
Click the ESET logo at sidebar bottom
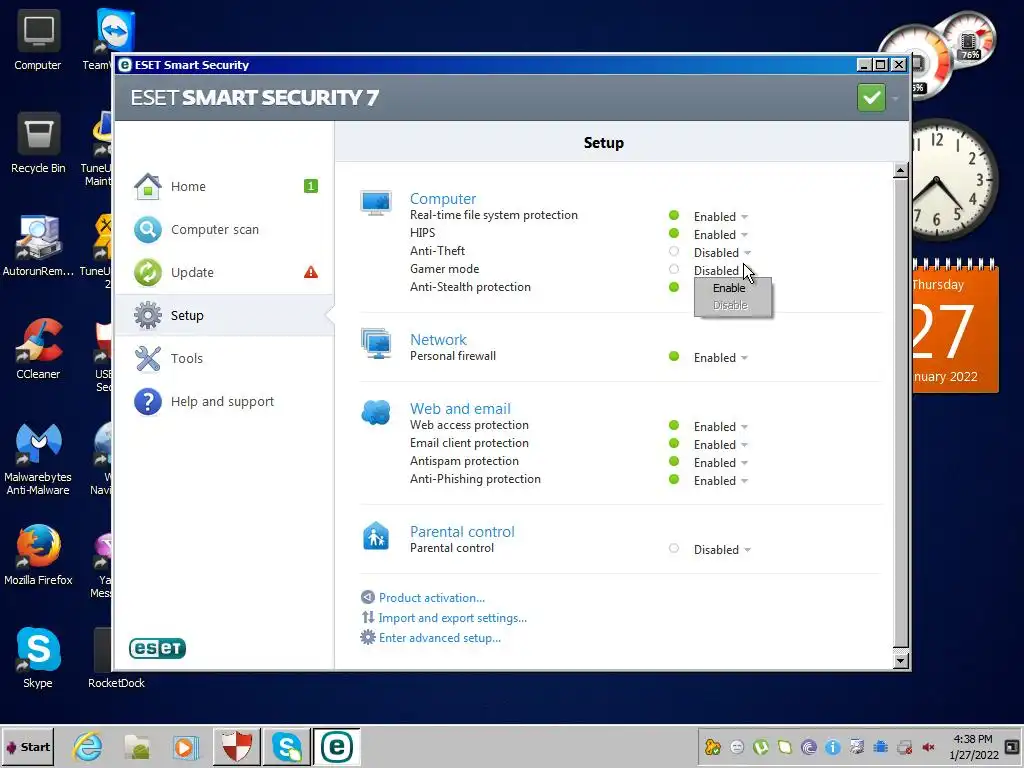[x=157, y=648]
